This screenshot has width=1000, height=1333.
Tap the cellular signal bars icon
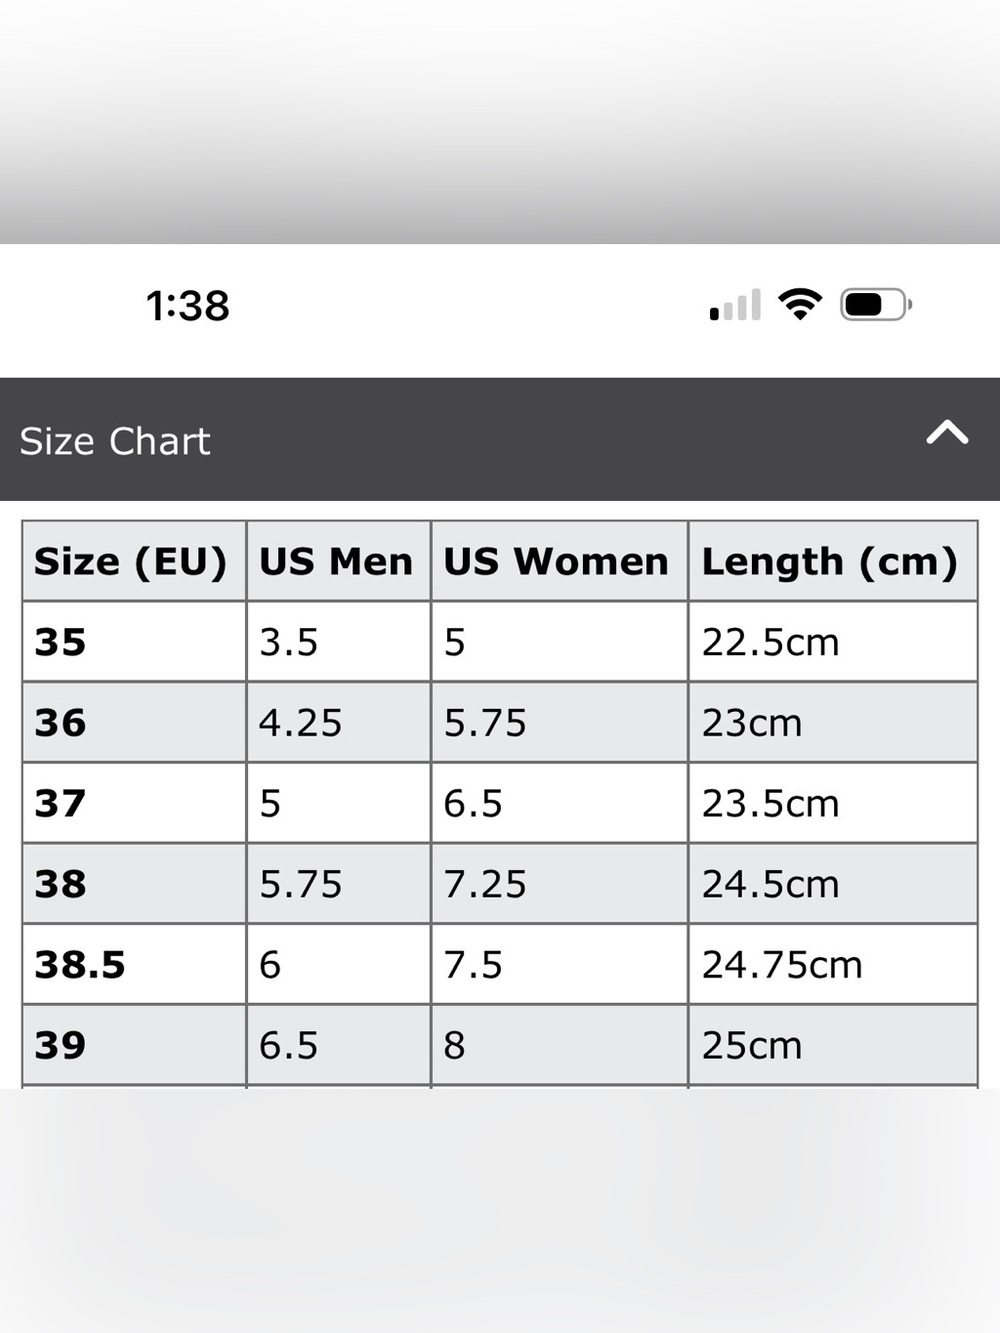coord(735,305)
